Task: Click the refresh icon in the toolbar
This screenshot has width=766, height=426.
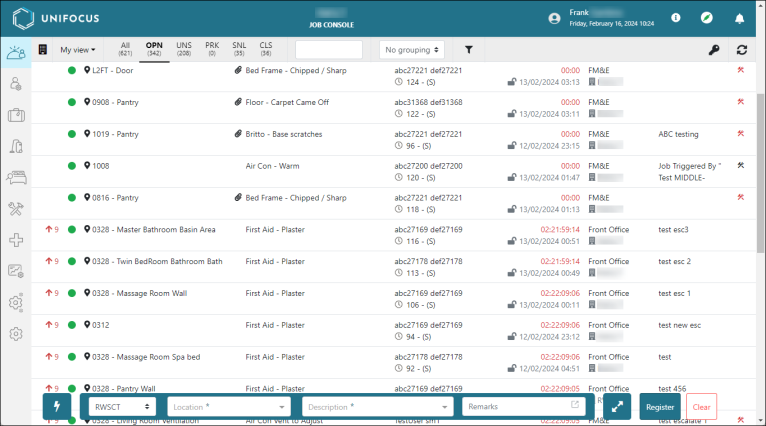Action: [x=741, y=49]
